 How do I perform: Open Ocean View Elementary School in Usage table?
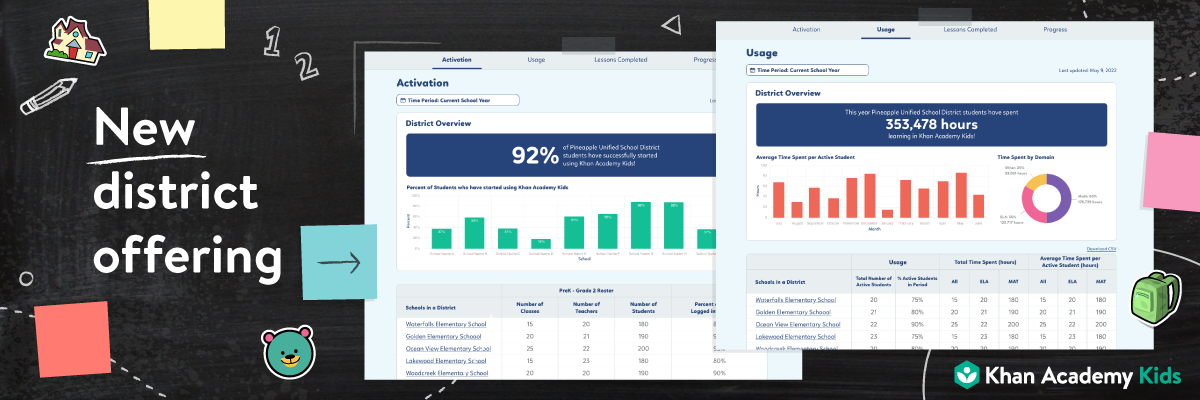[797, 324]
